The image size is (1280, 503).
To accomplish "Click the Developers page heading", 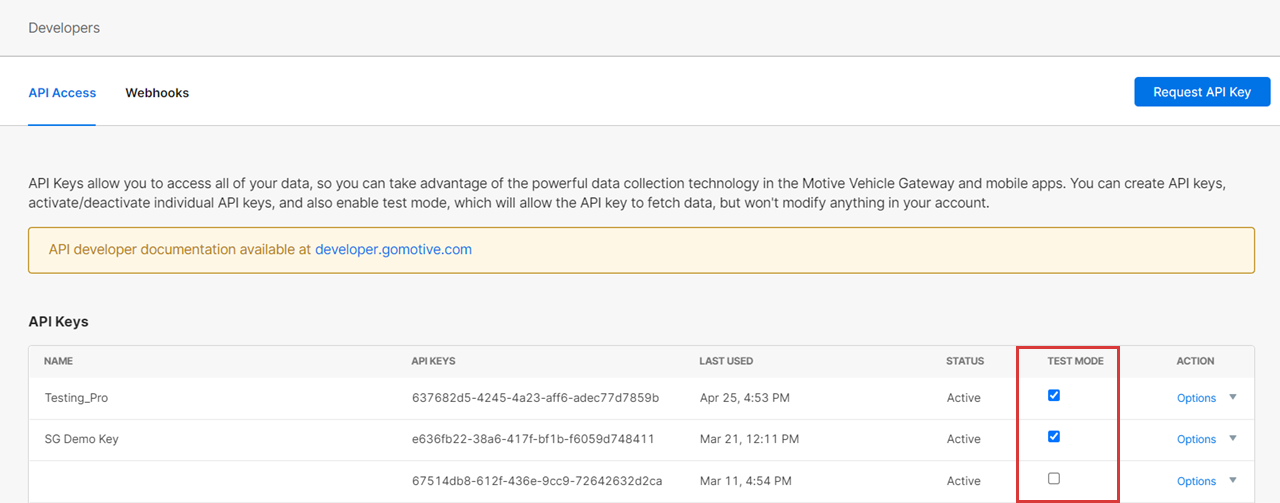I will [64, 28].
